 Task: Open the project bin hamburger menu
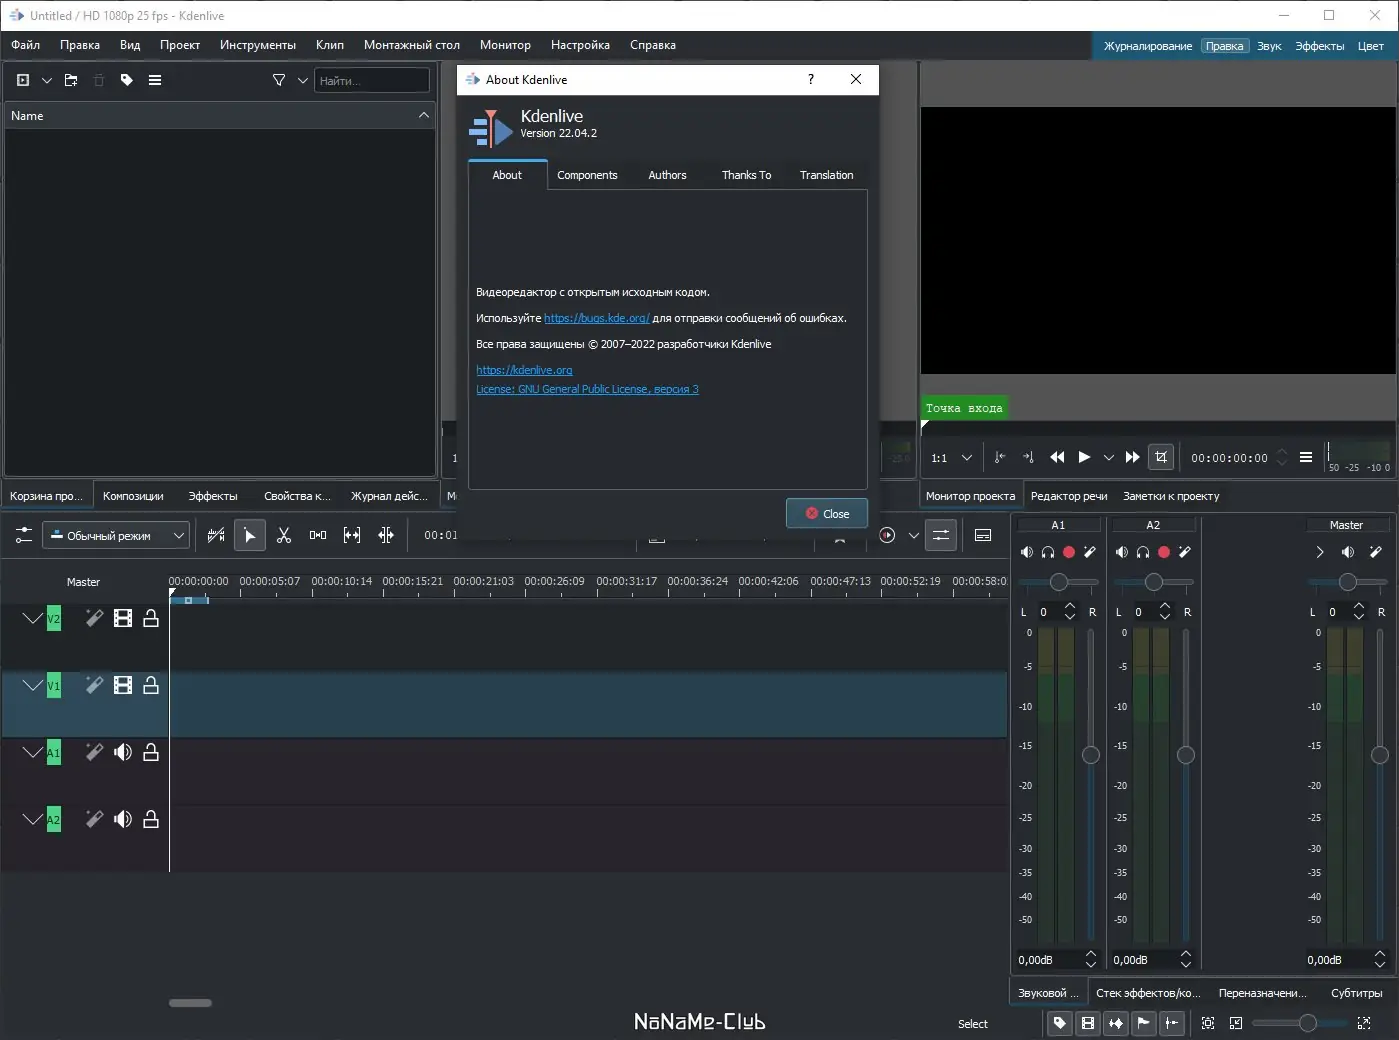coord(155,80)
